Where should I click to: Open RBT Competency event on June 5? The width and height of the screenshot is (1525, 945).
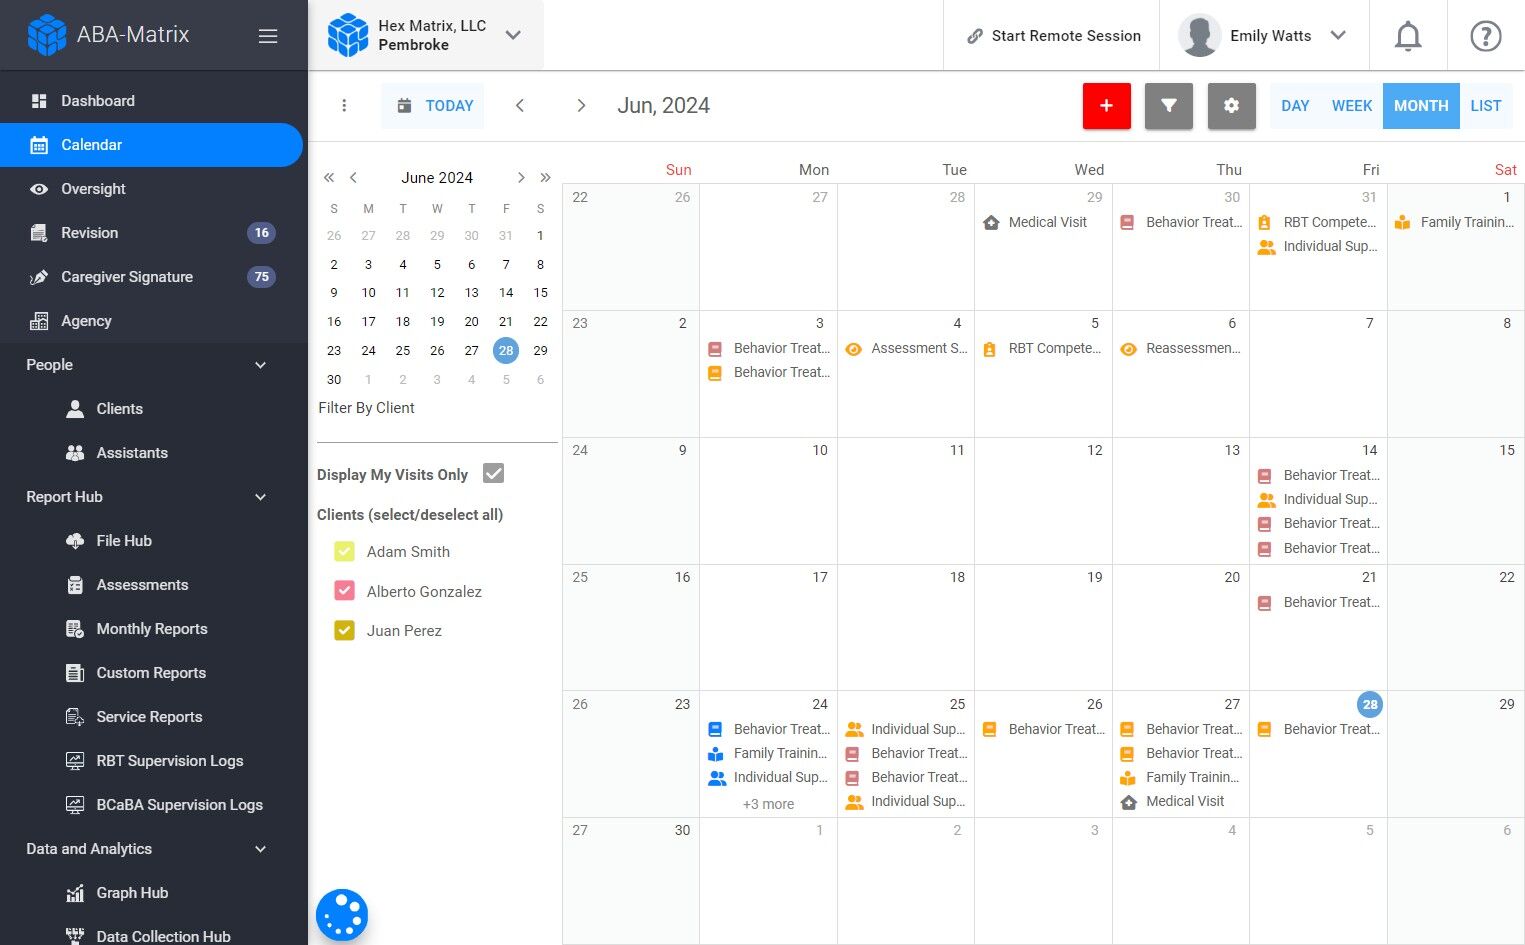click(x=1044, y=349)
